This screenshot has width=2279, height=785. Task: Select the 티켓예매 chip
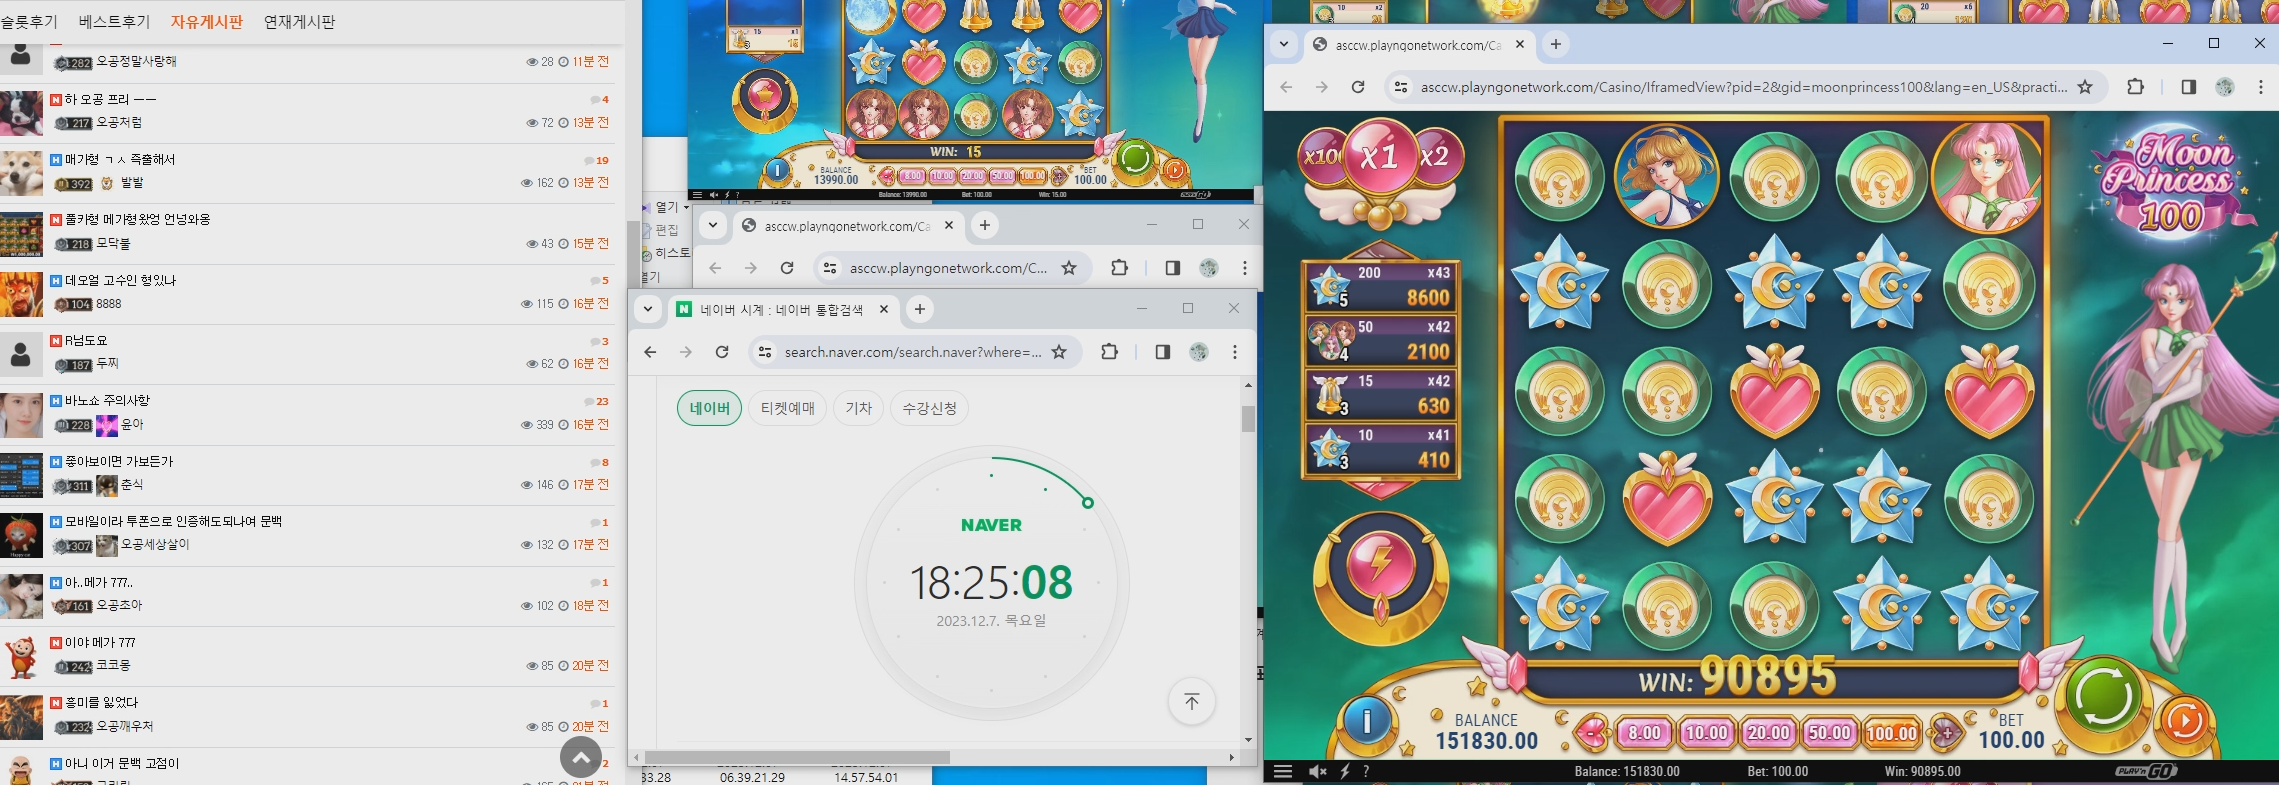788,408
